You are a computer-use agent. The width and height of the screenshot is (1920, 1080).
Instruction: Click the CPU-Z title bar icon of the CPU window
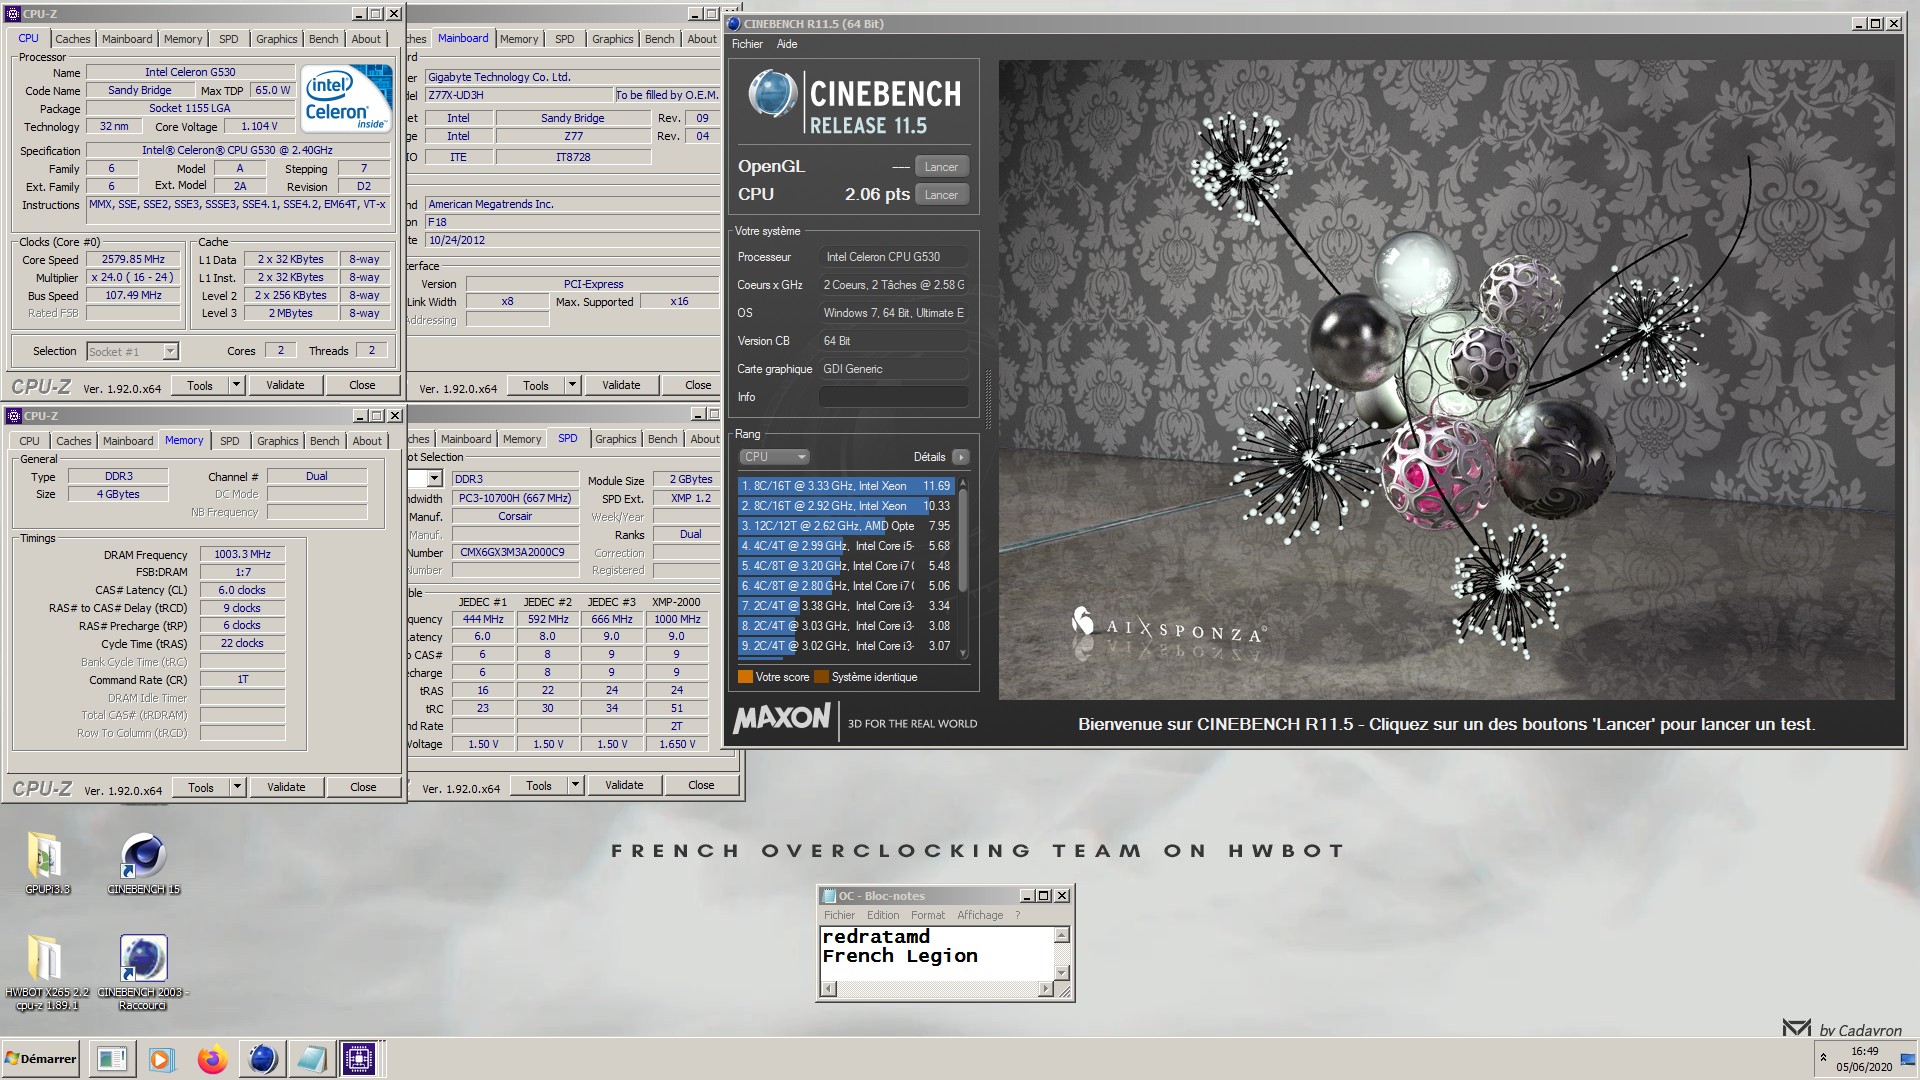coord(13,14)
